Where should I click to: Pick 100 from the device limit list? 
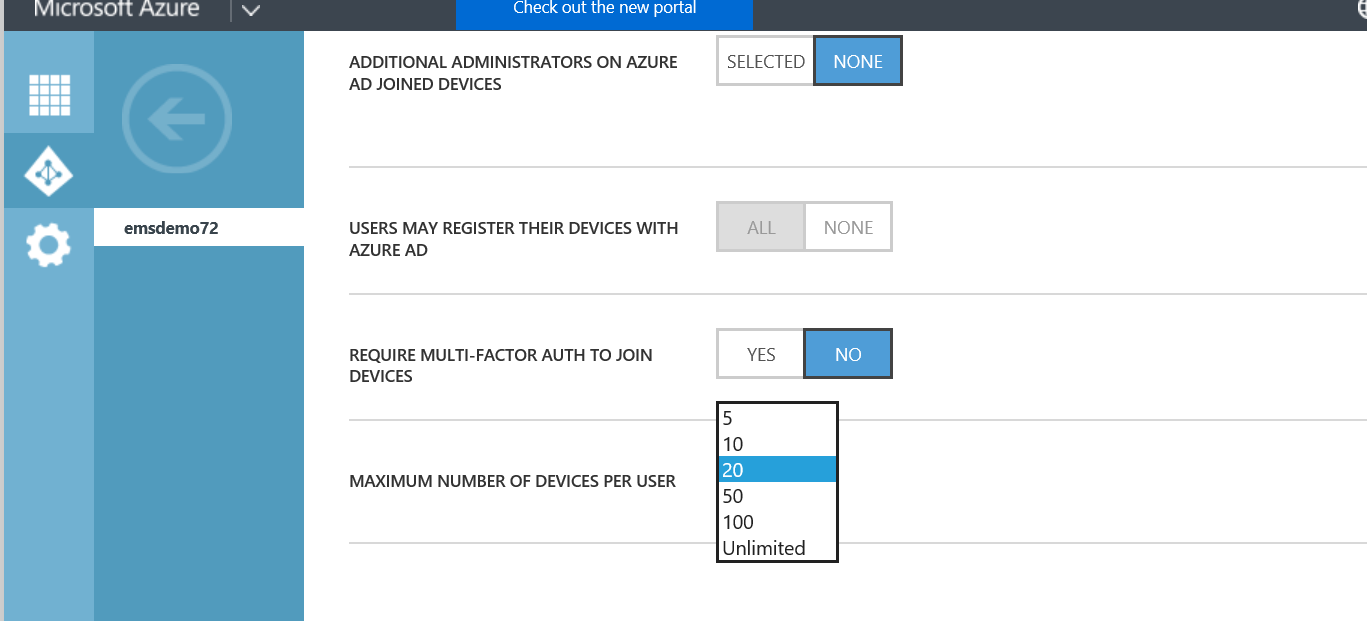click(x=777, y=522)
